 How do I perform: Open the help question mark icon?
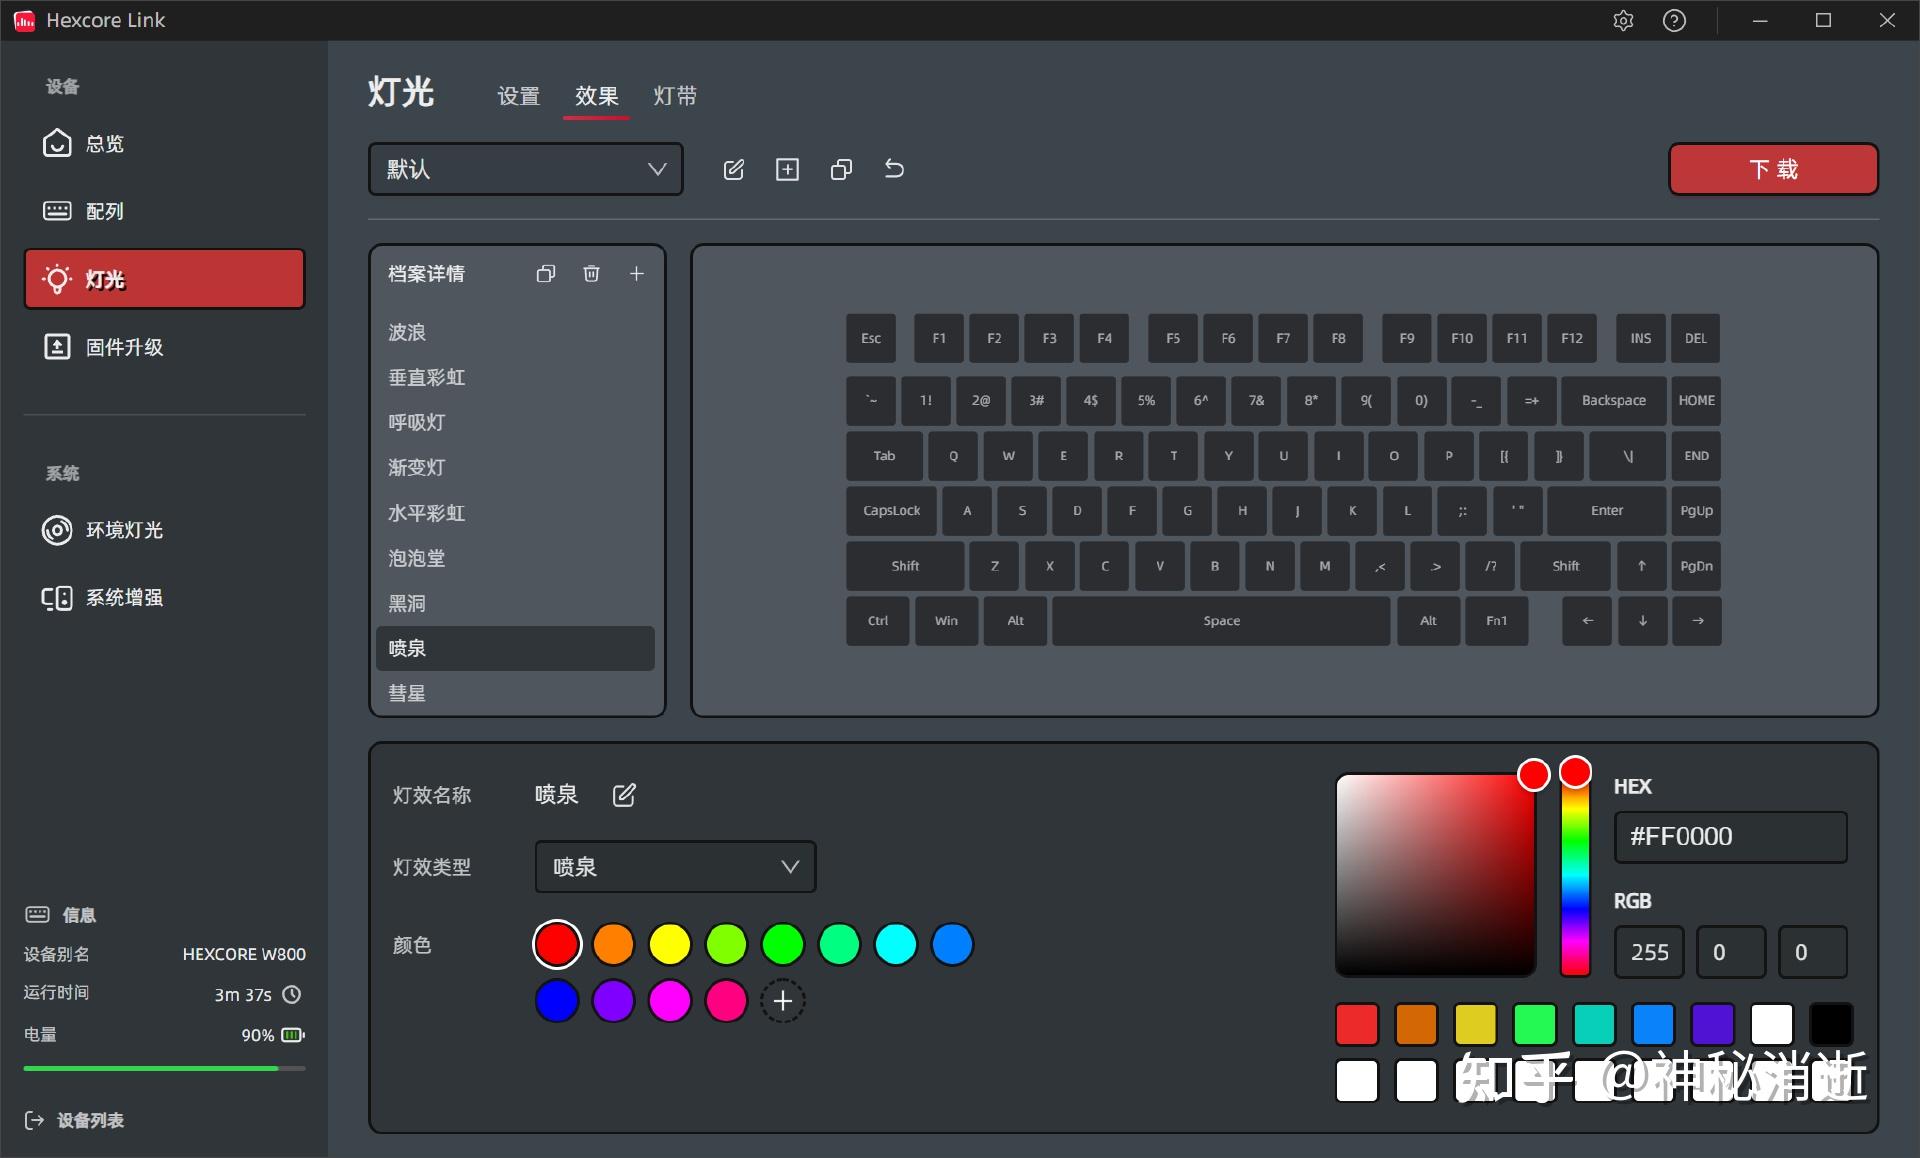point(1673,20)
